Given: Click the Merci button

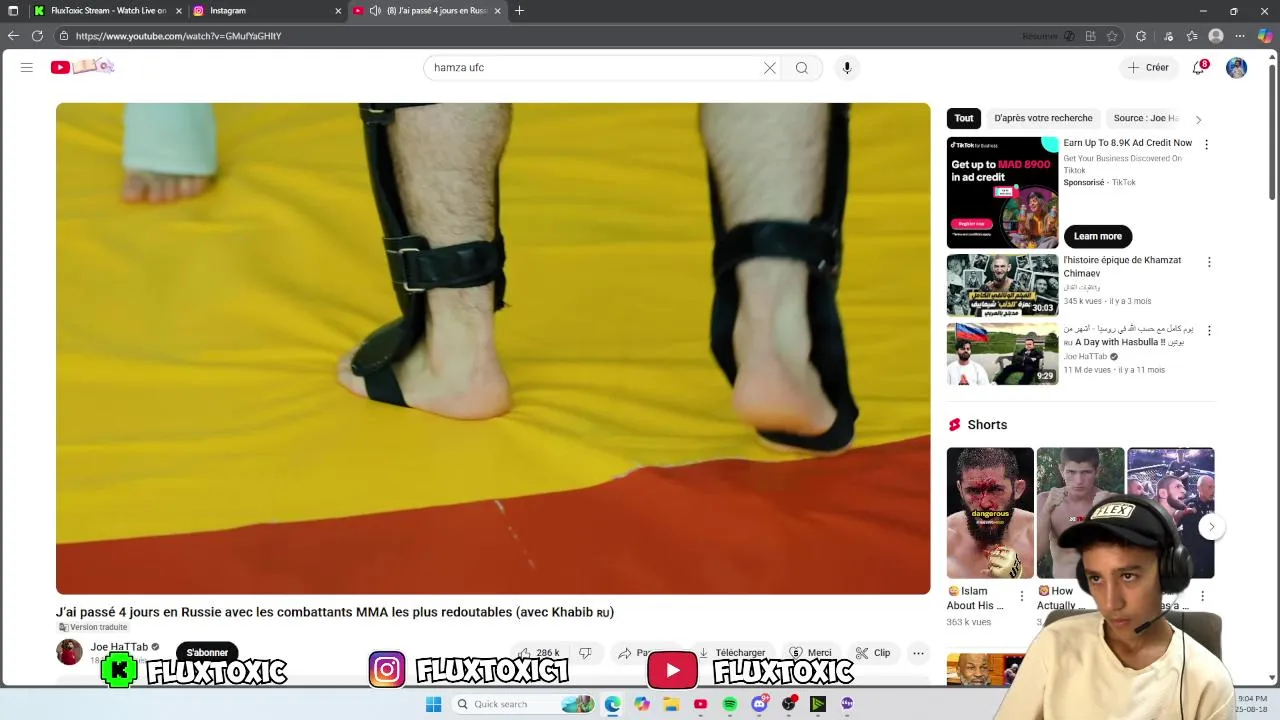Looking at the screenshot, I should [x=810, y=653].
